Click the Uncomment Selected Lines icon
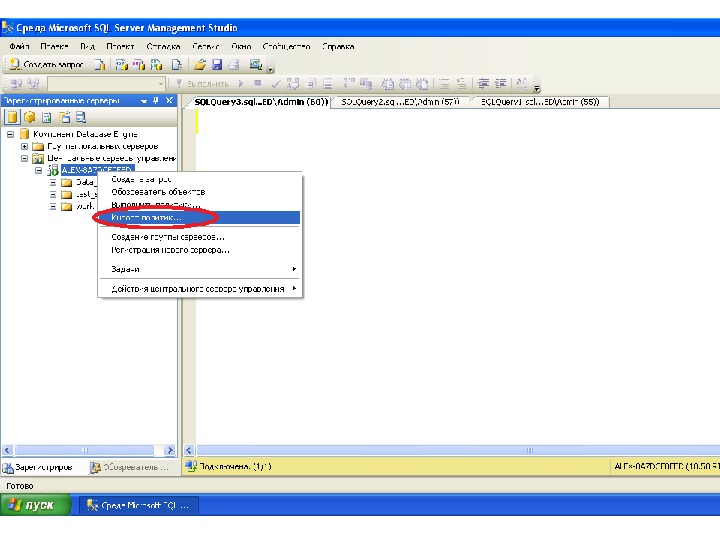Viewport: 720px width, 540px height. pyautogui.click(x=462, y=84)
